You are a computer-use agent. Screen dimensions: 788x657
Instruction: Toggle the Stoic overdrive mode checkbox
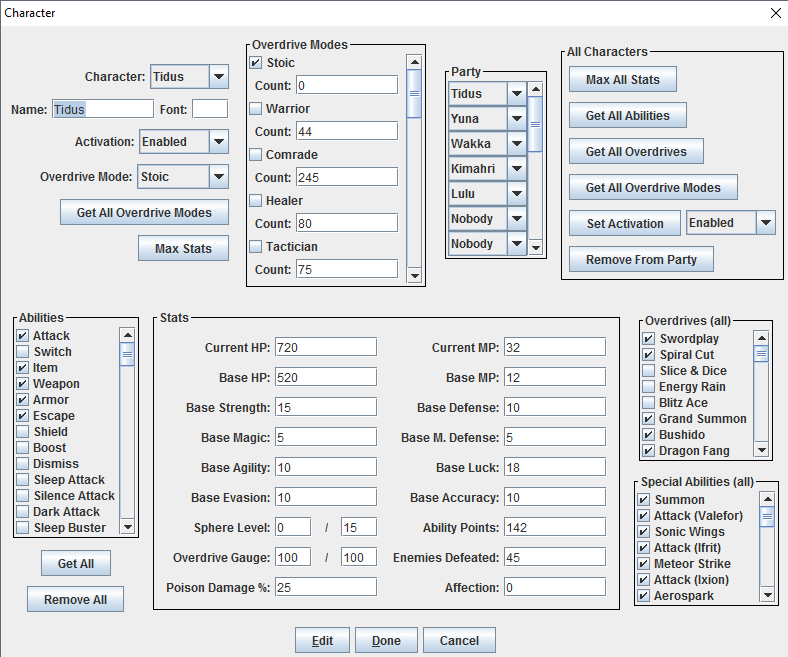pyautogui.click(x=256, y=62)
